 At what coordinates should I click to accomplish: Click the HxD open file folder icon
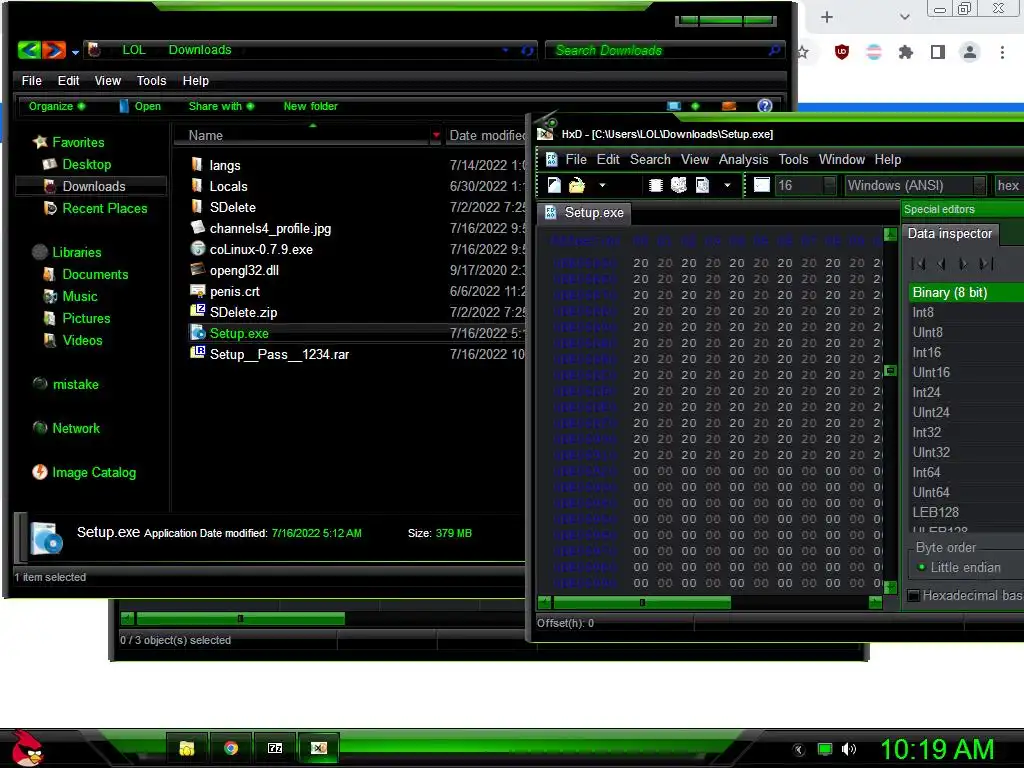click(x=577, y=185)
